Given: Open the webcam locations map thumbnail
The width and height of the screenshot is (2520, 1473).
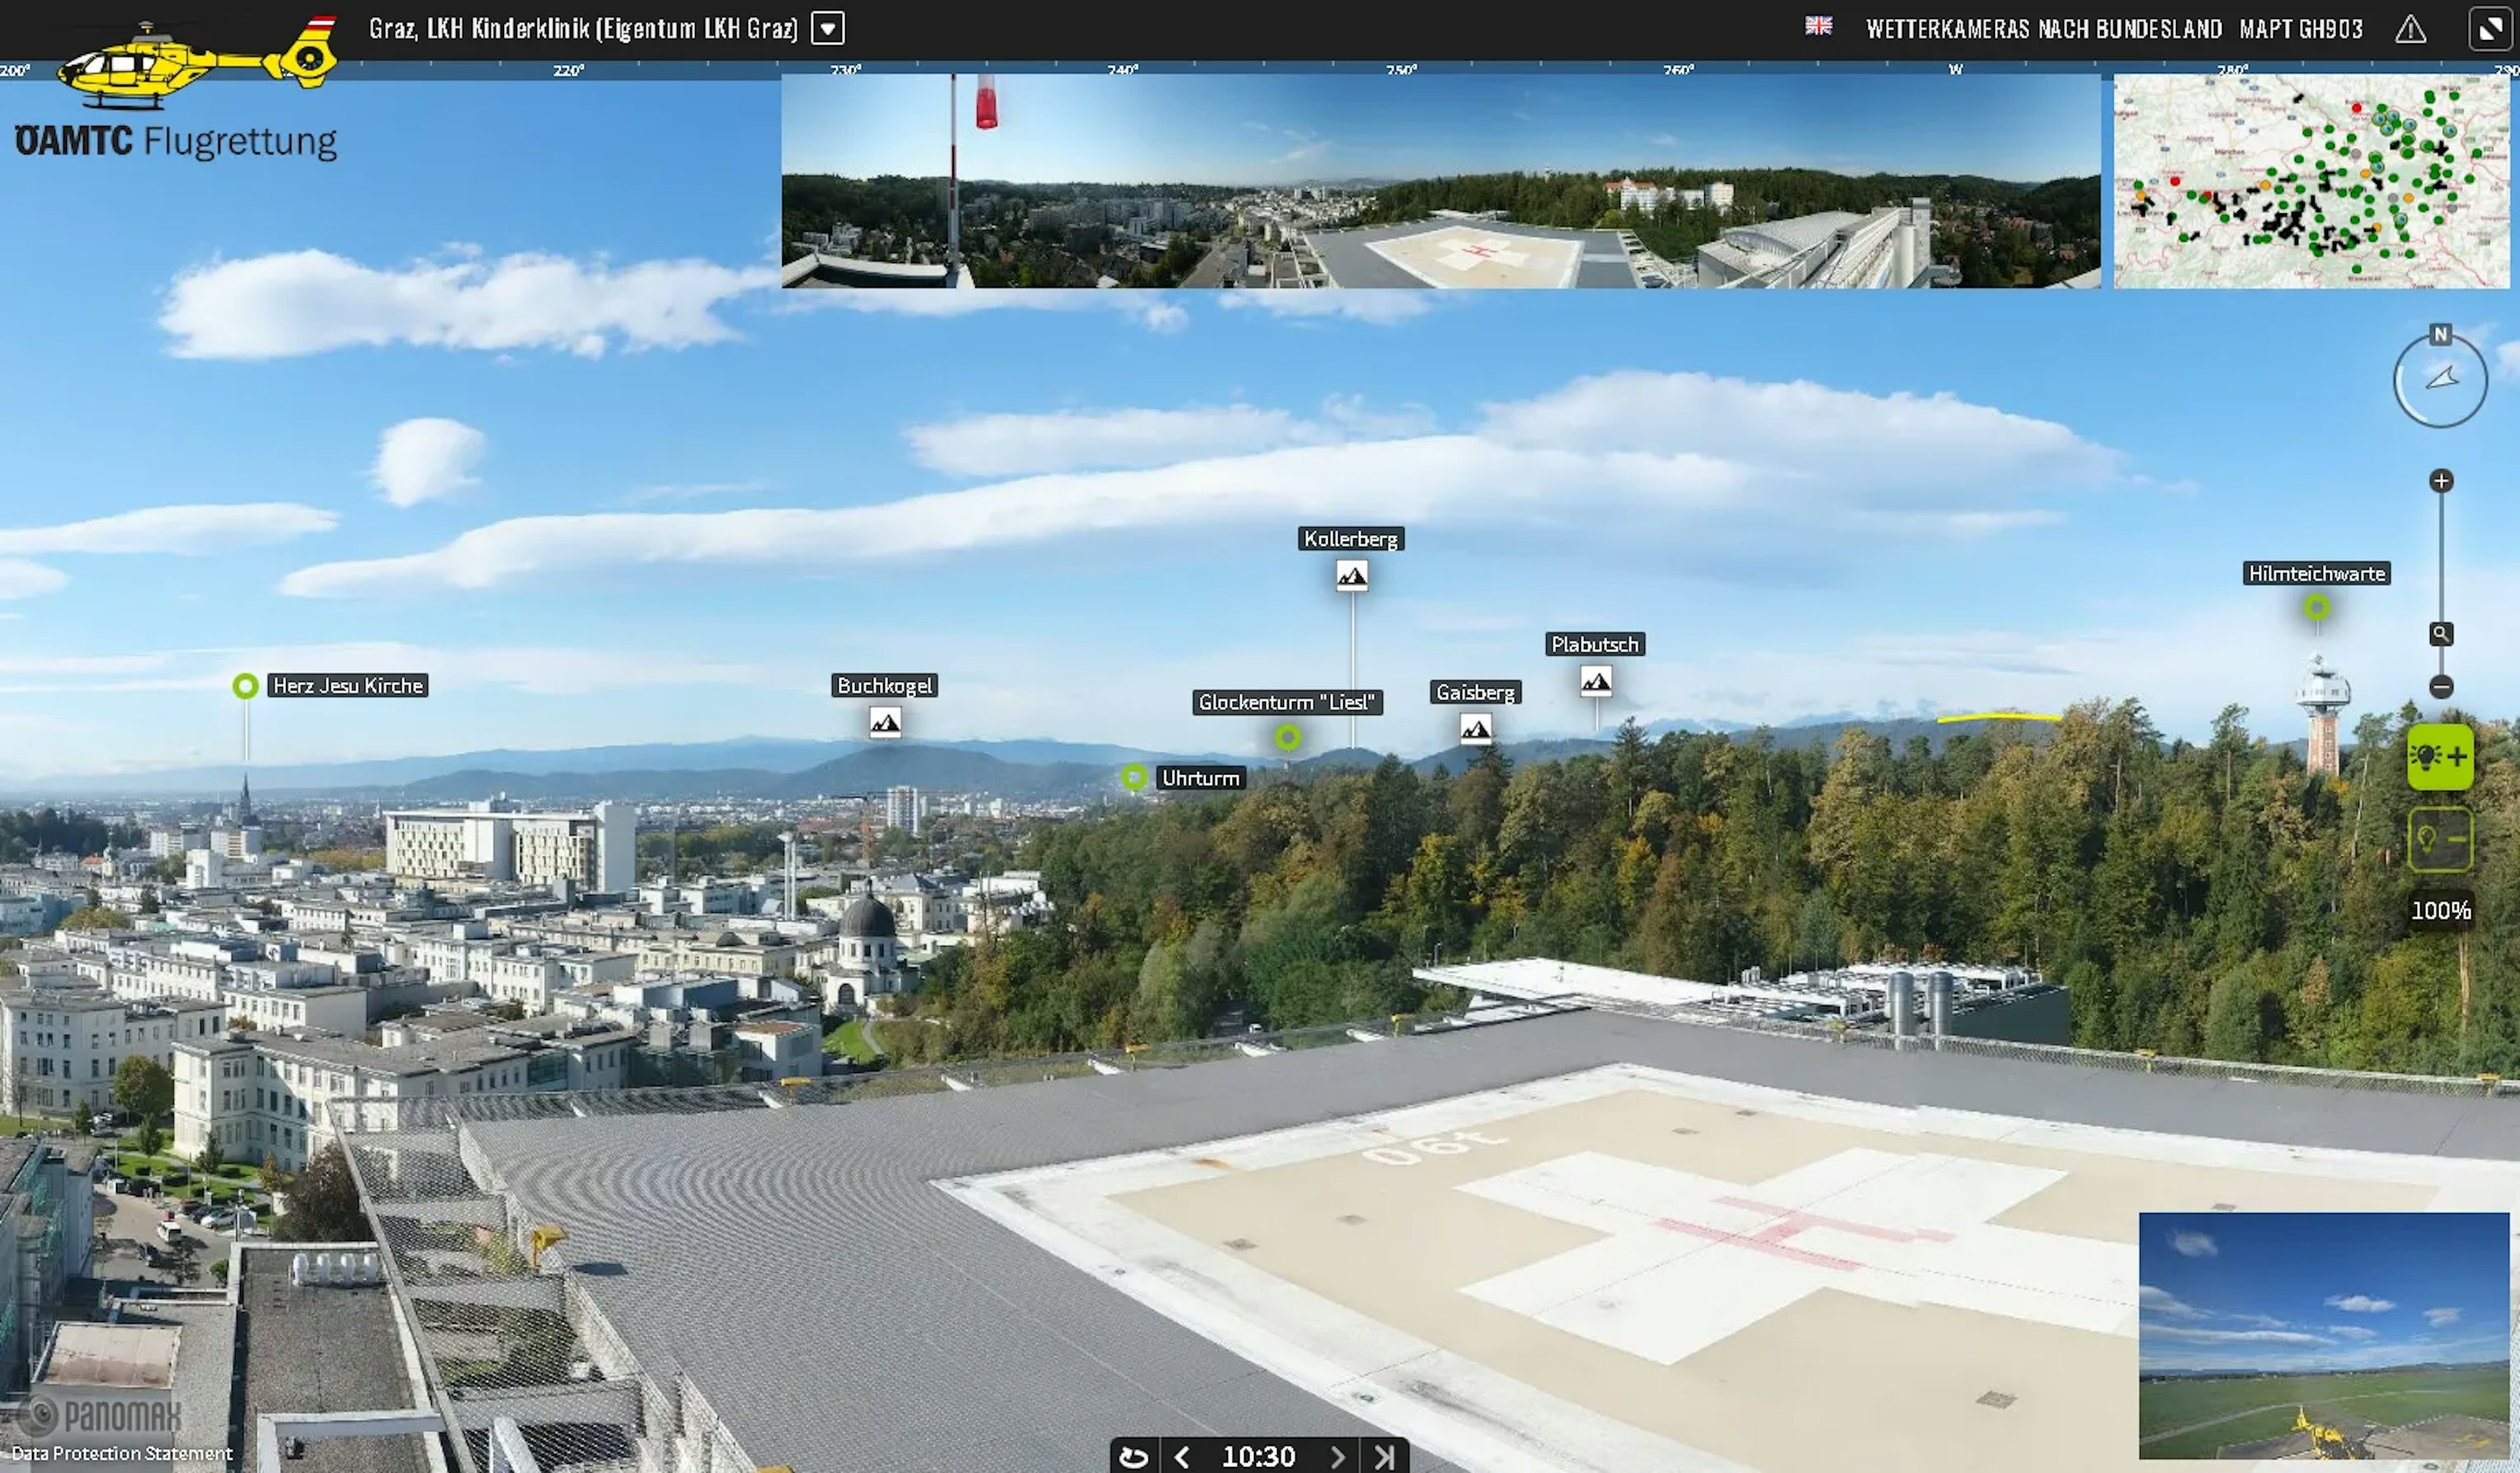Looking at the screenshot, I should [x=2310, y=181].
